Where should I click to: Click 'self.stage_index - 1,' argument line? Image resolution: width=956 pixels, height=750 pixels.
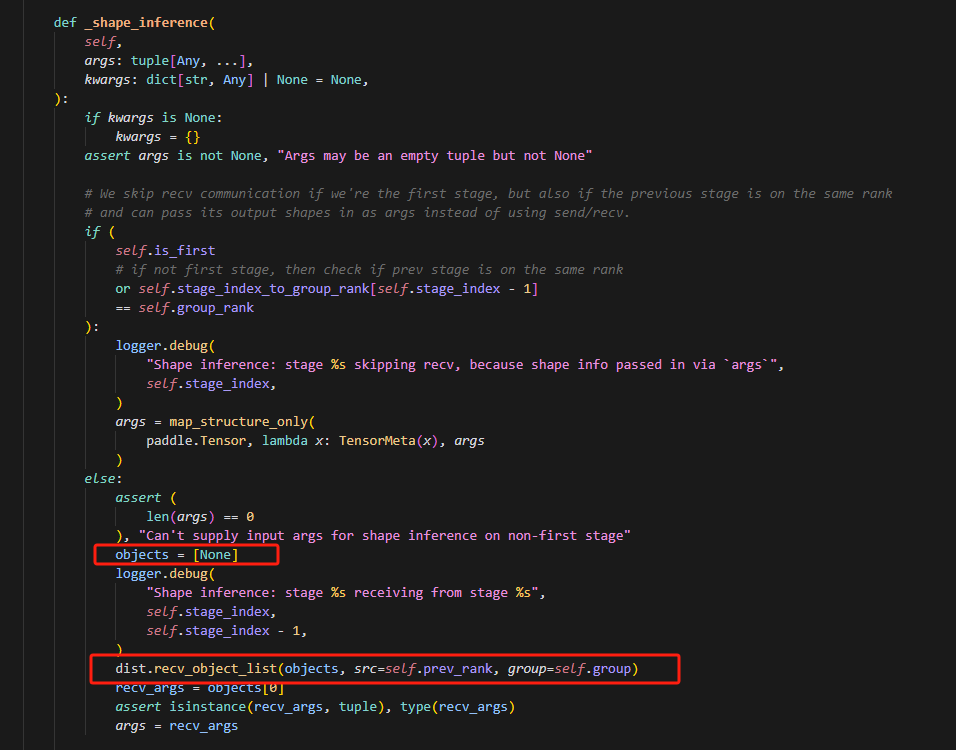(x=227, y=630)
